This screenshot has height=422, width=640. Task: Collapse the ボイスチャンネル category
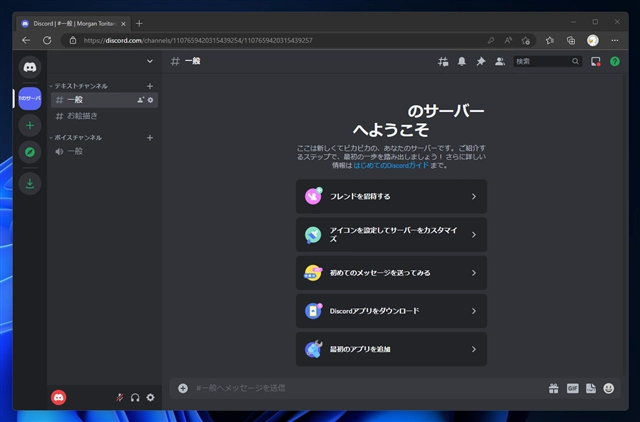tap(79, 137)
